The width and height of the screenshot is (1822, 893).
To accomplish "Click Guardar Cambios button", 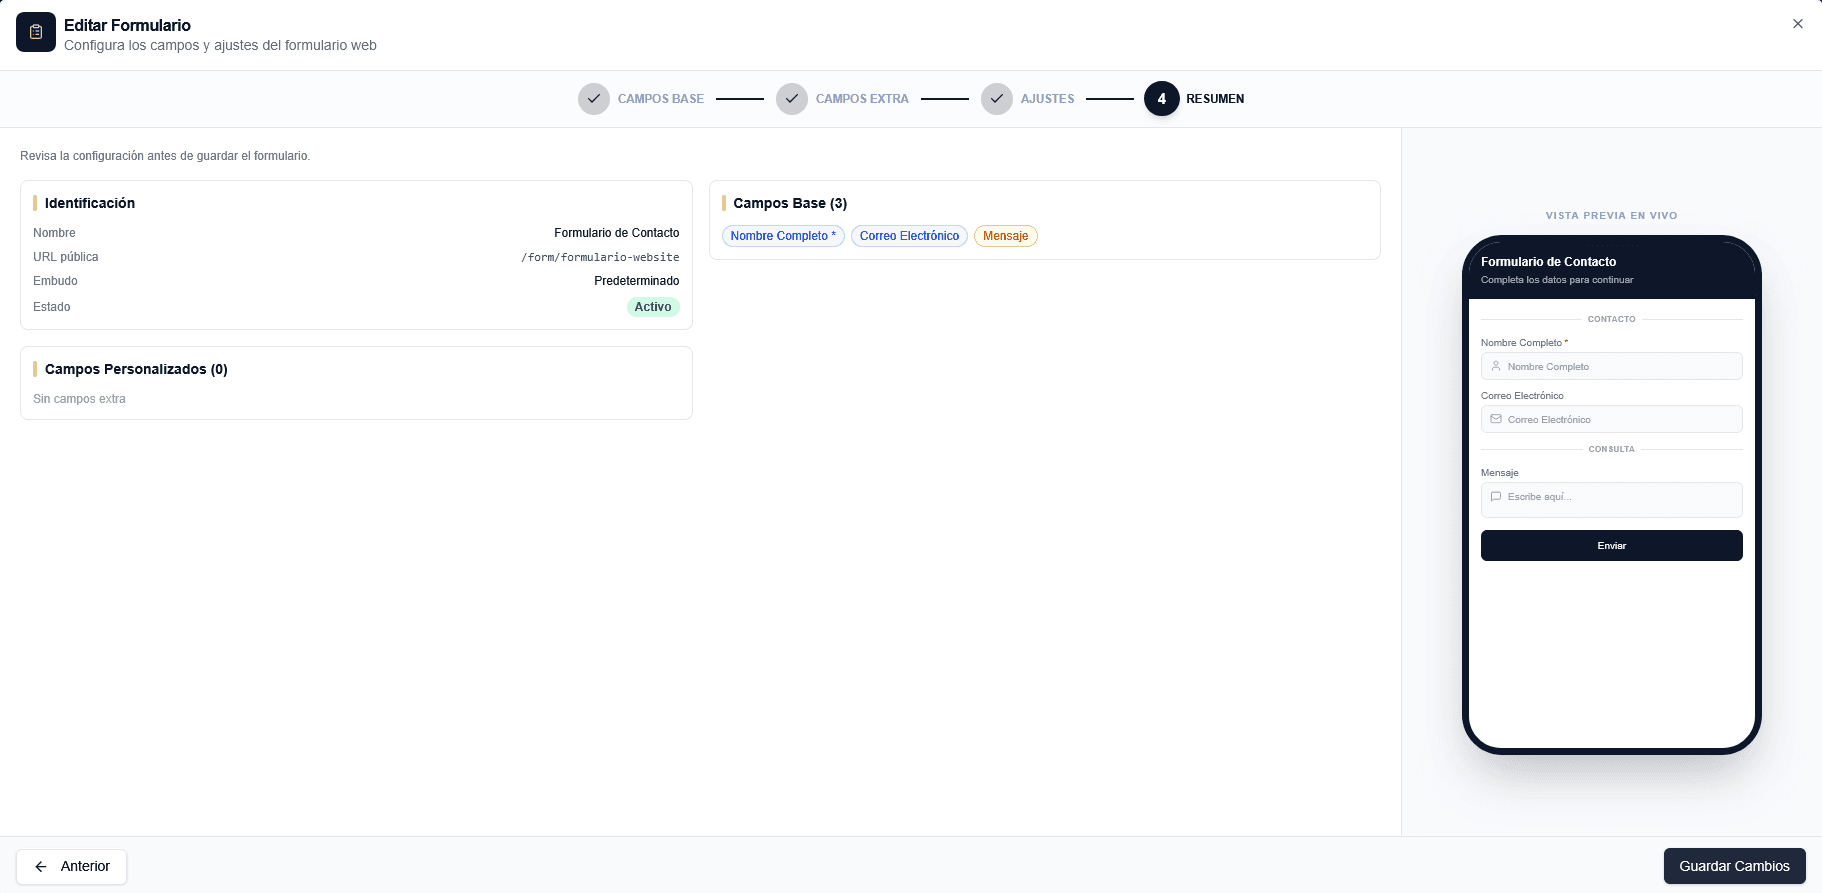I will pos(1735,866).
